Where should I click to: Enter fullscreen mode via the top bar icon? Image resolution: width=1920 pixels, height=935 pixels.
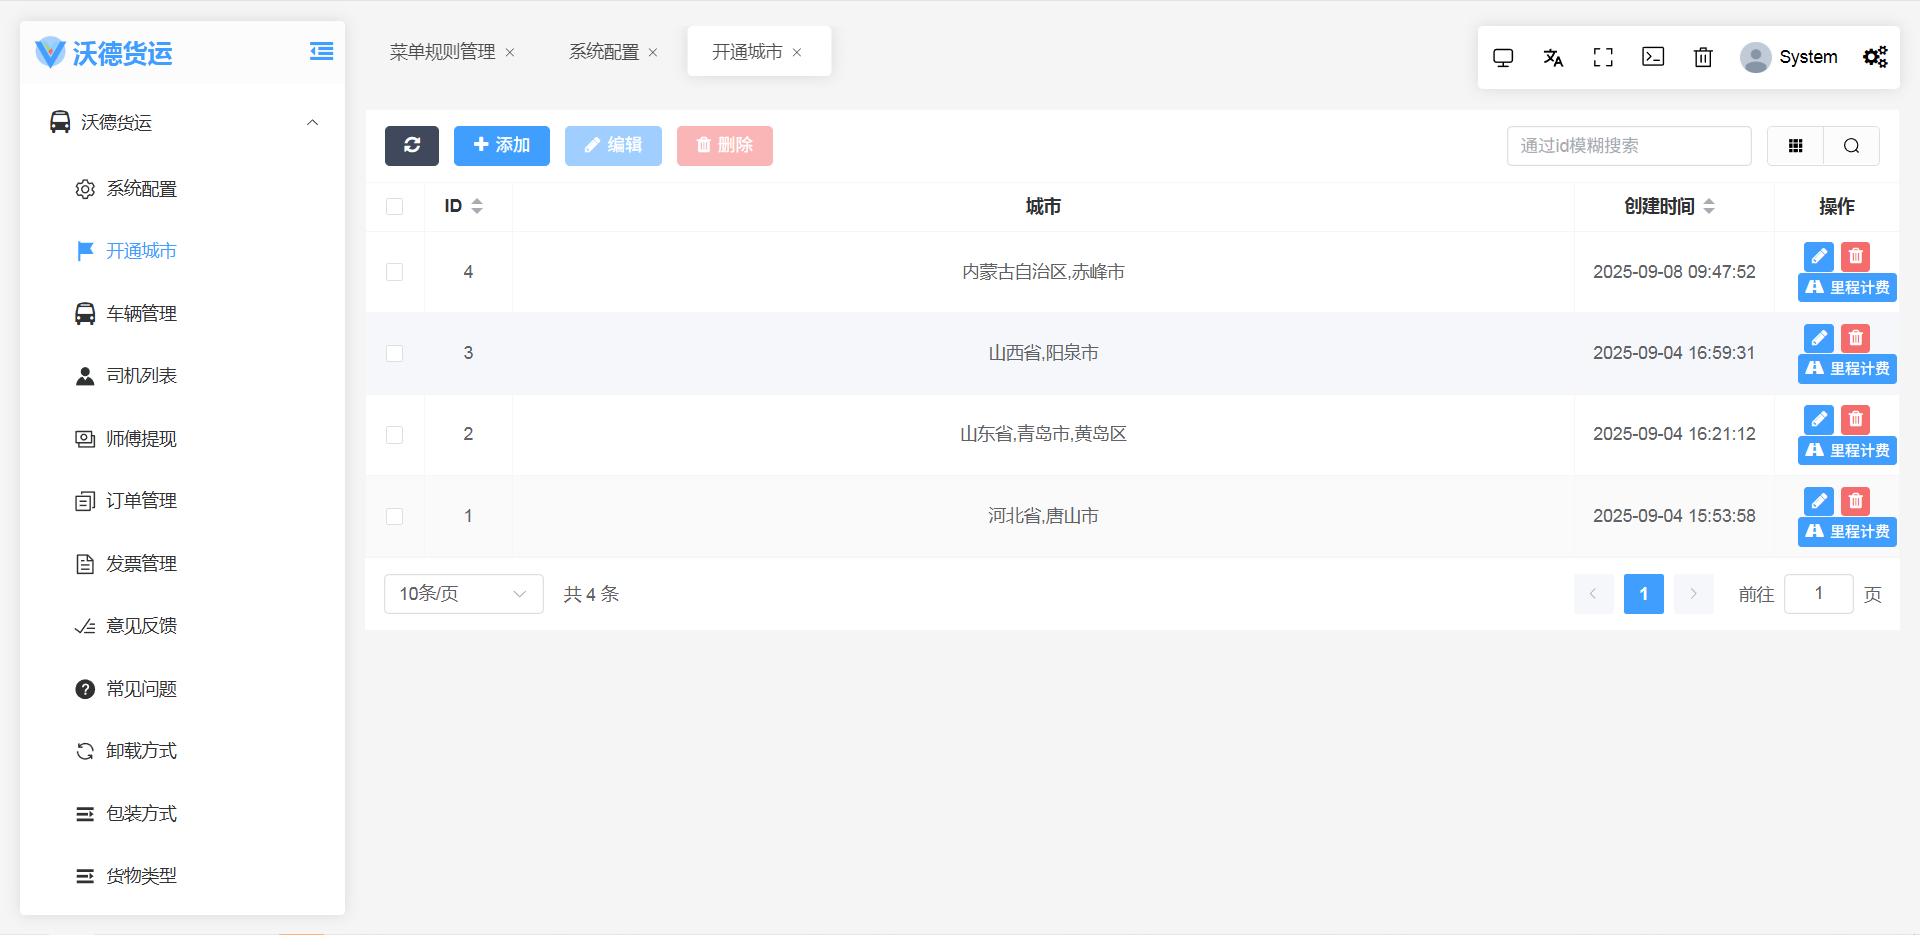(1603, 58)
